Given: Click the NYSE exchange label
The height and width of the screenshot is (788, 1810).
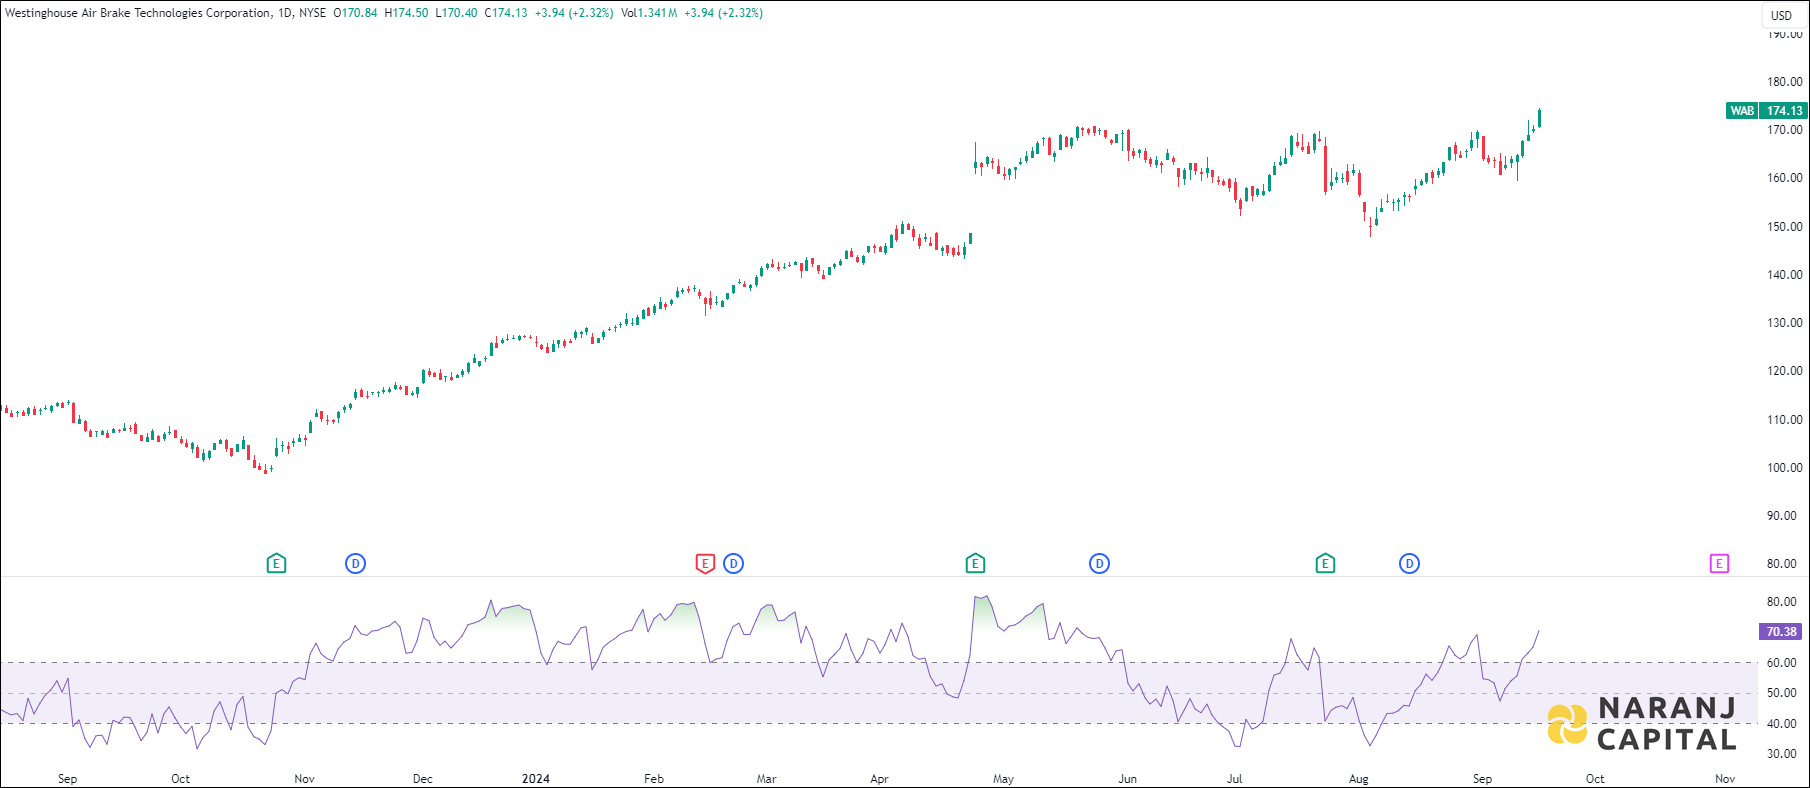Looking at the screenshot, I should (x=312, y=13).
